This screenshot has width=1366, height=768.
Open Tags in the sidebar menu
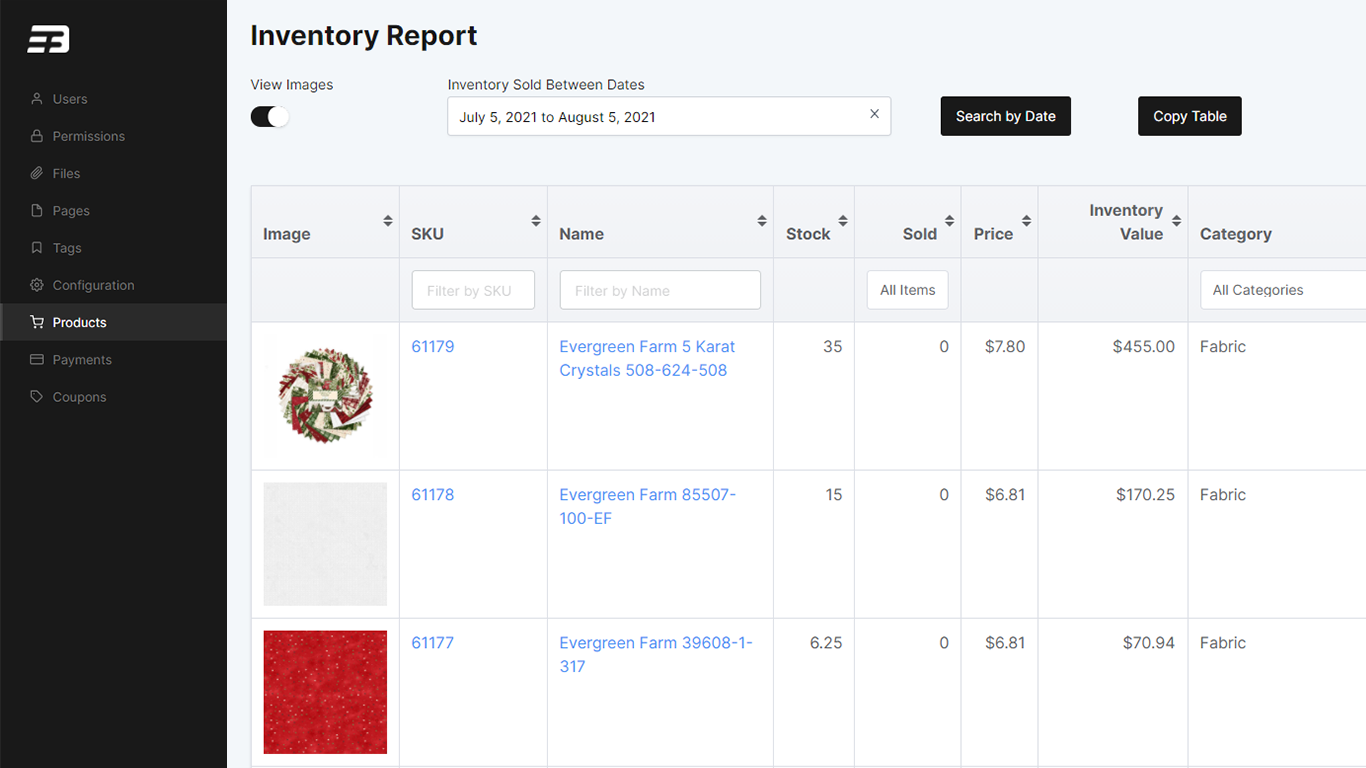tap(67, 248)
